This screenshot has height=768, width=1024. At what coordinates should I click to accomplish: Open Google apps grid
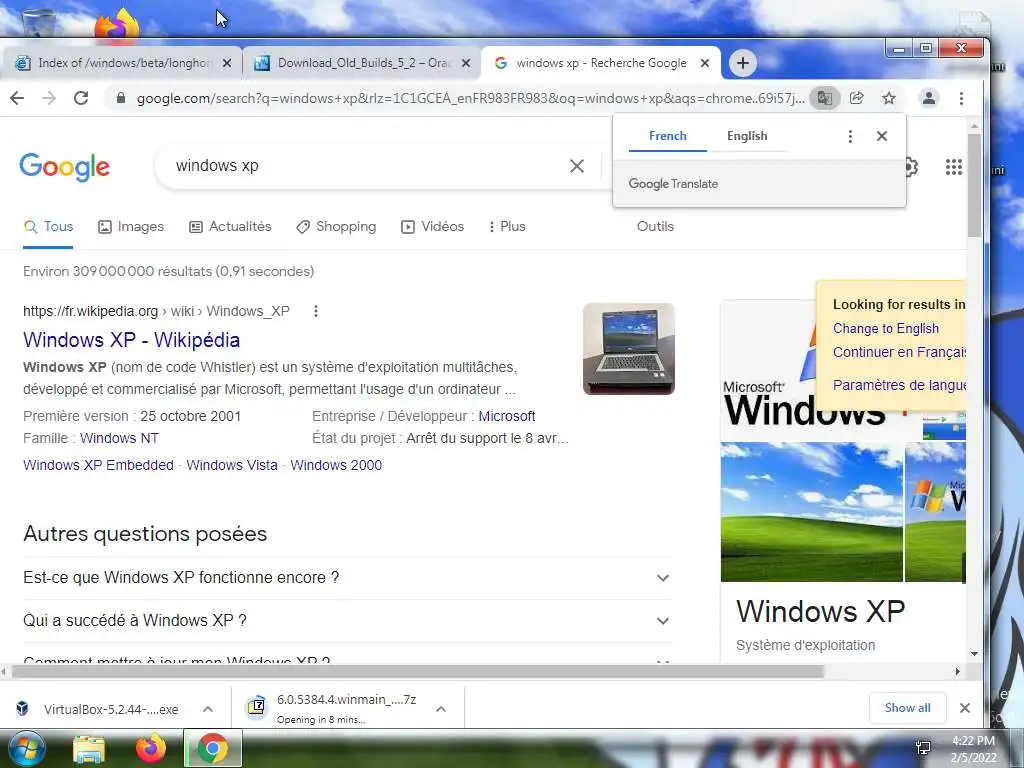[953, 167]
